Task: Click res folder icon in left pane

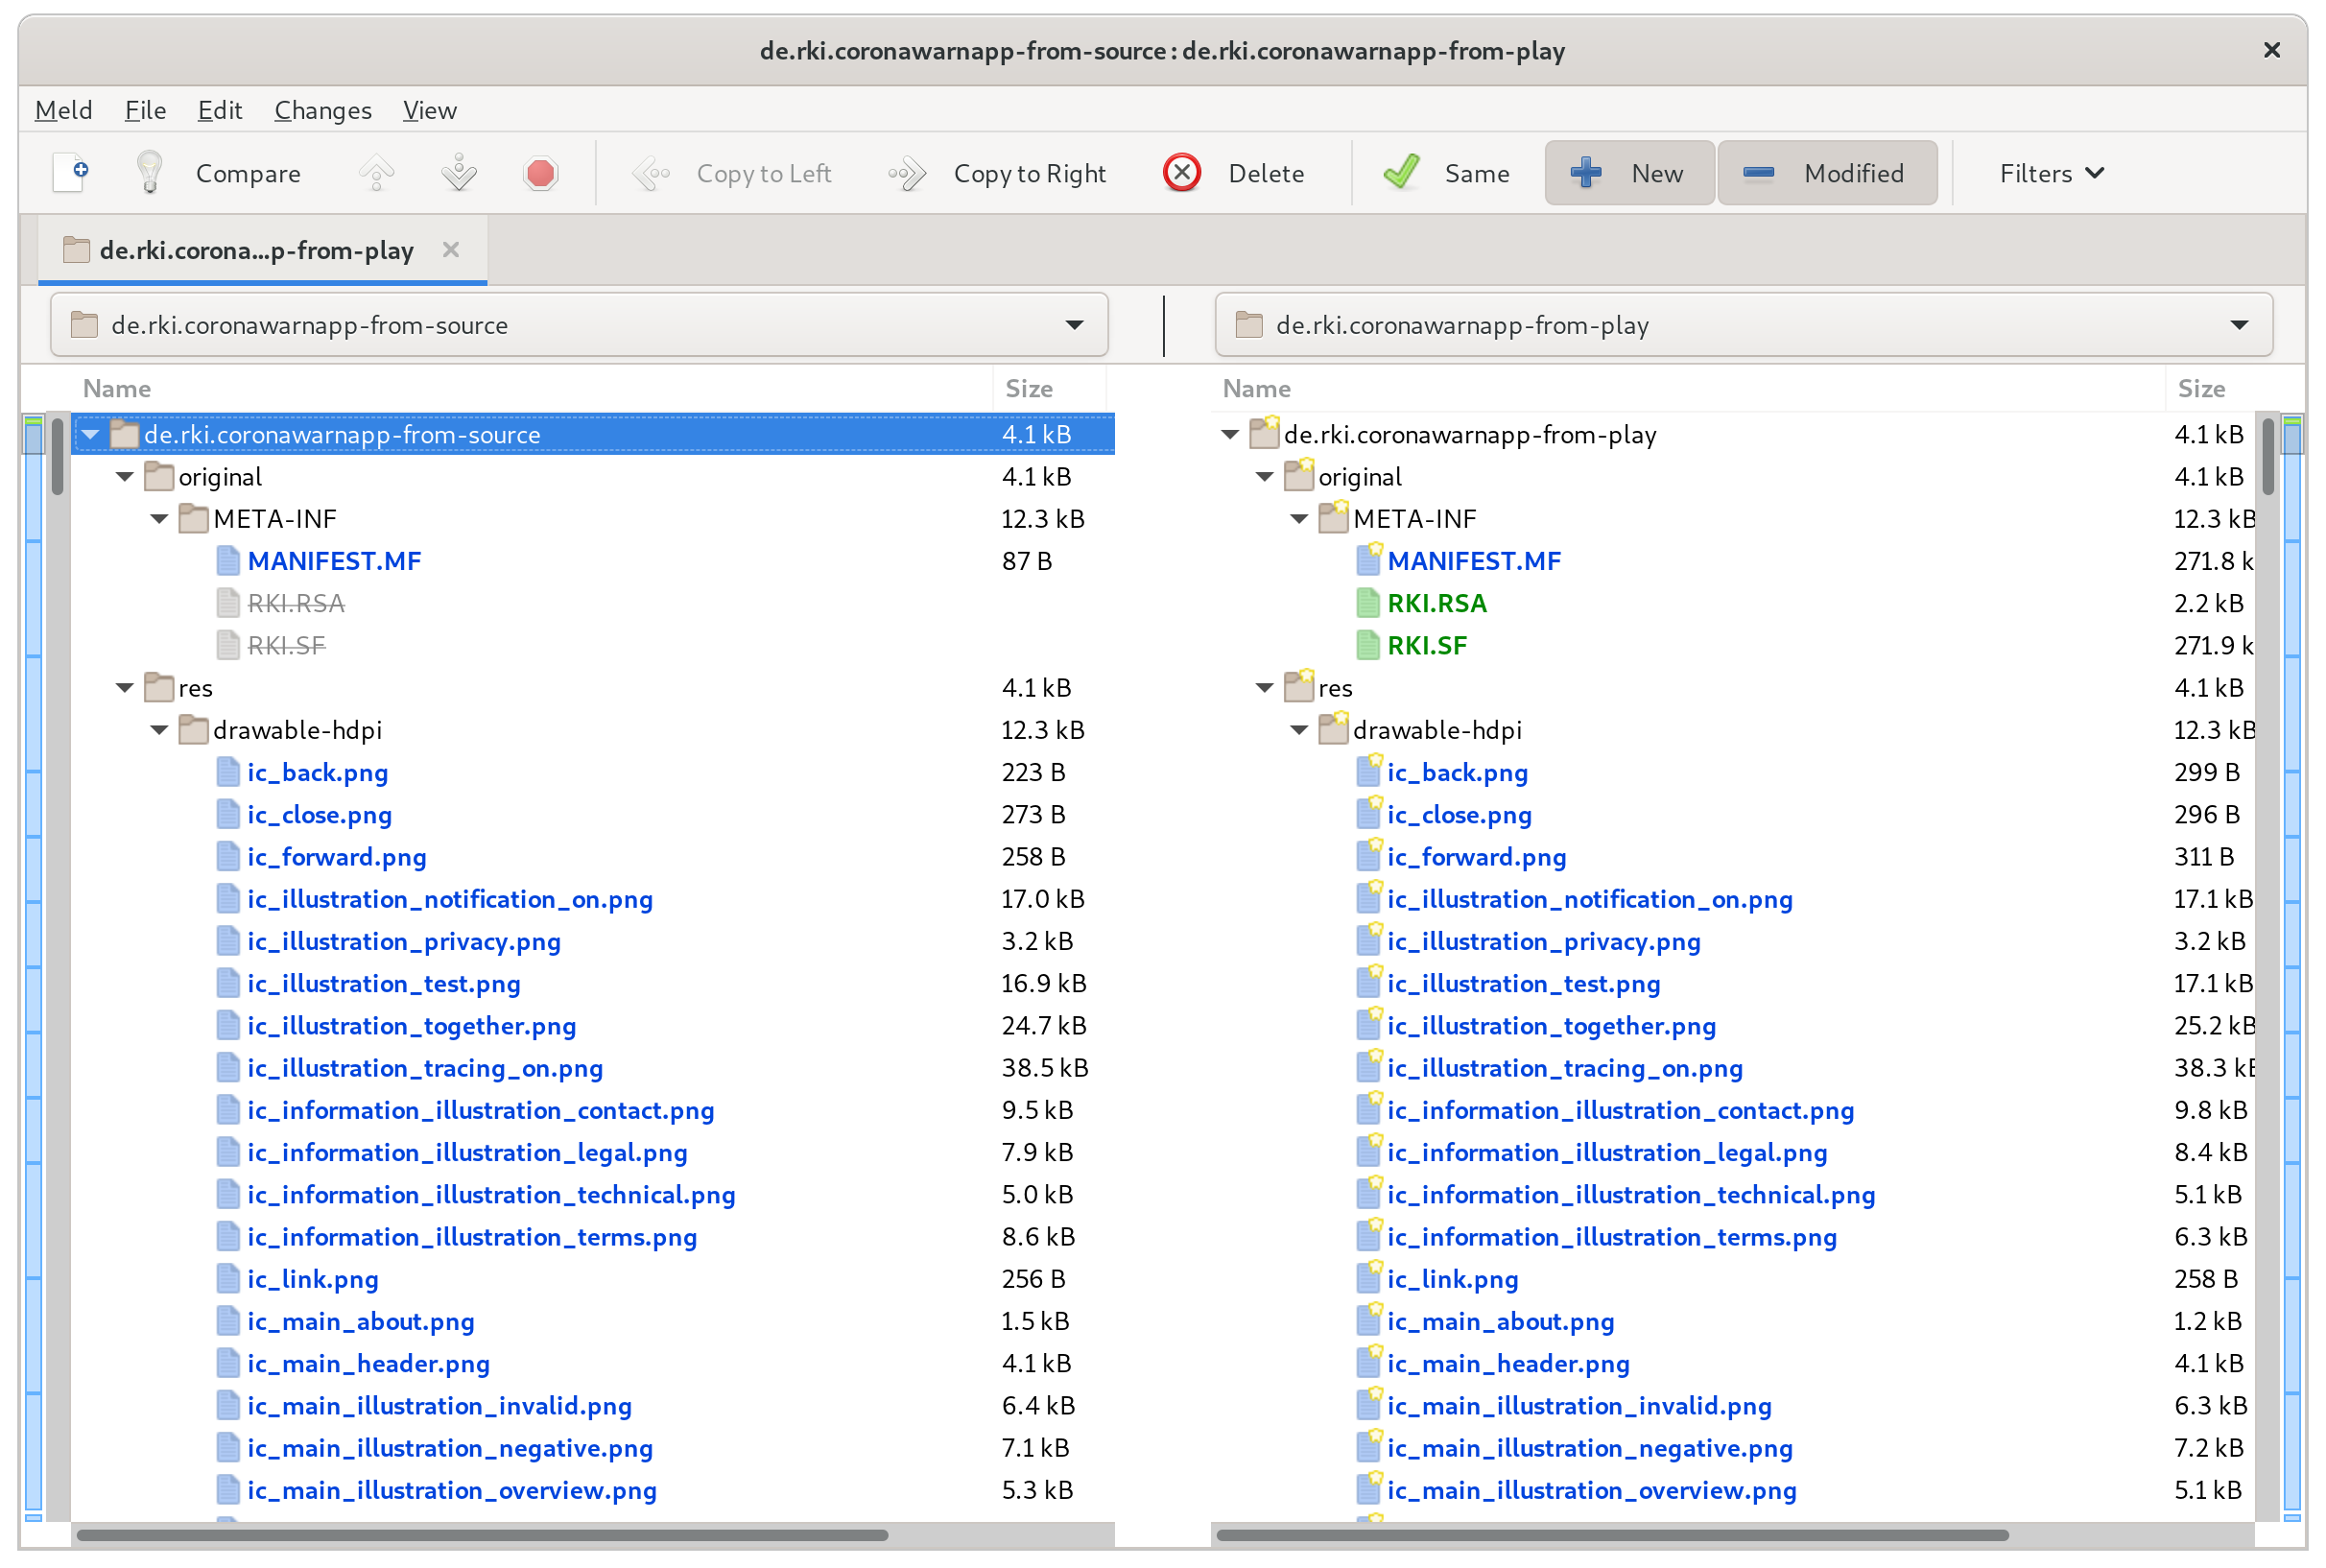Action: (x=159, y=687)
